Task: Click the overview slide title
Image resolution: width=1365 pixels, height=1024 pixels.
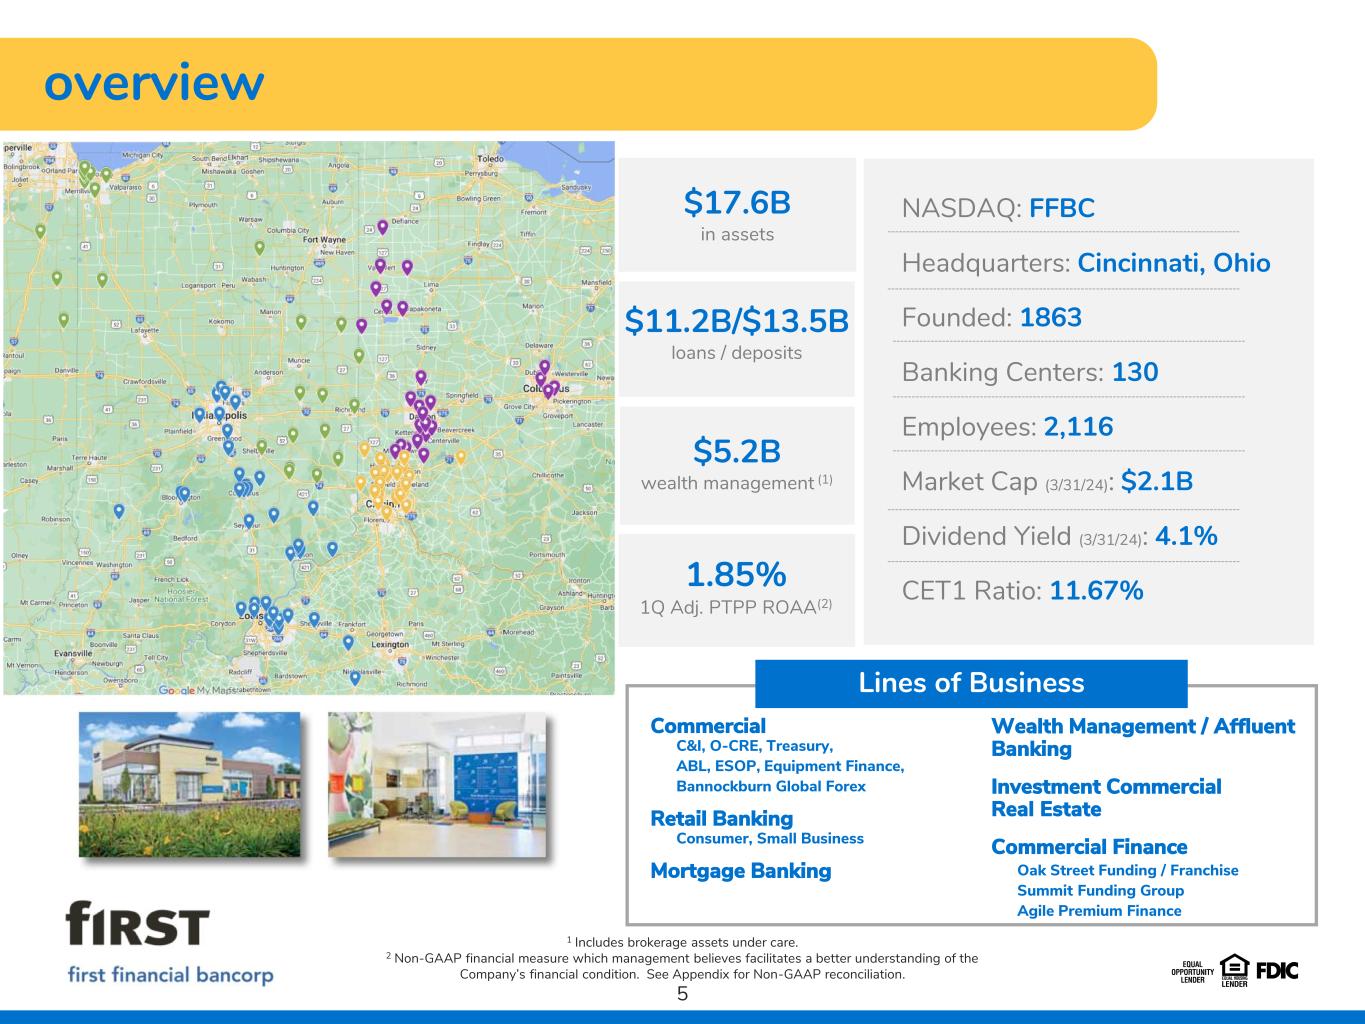Action: point(154,83)
